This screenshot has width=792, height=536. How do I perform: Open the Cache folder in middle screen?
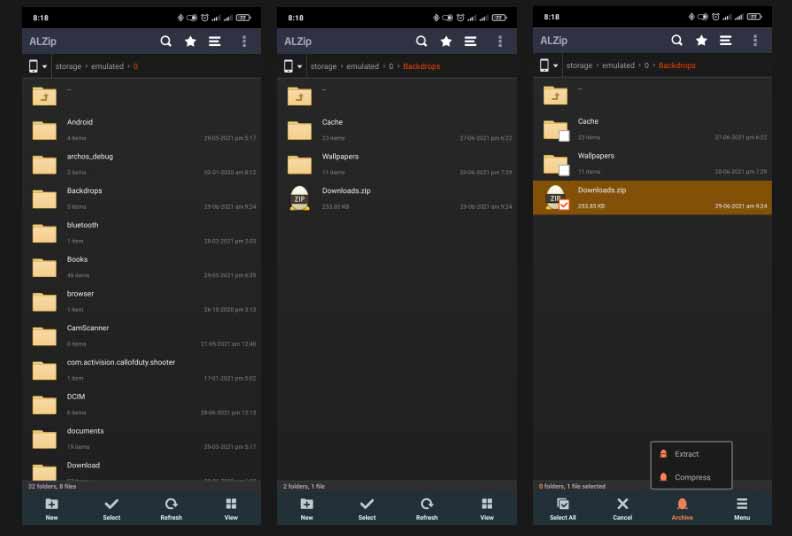pyautogui.click(x=397, y=129)
